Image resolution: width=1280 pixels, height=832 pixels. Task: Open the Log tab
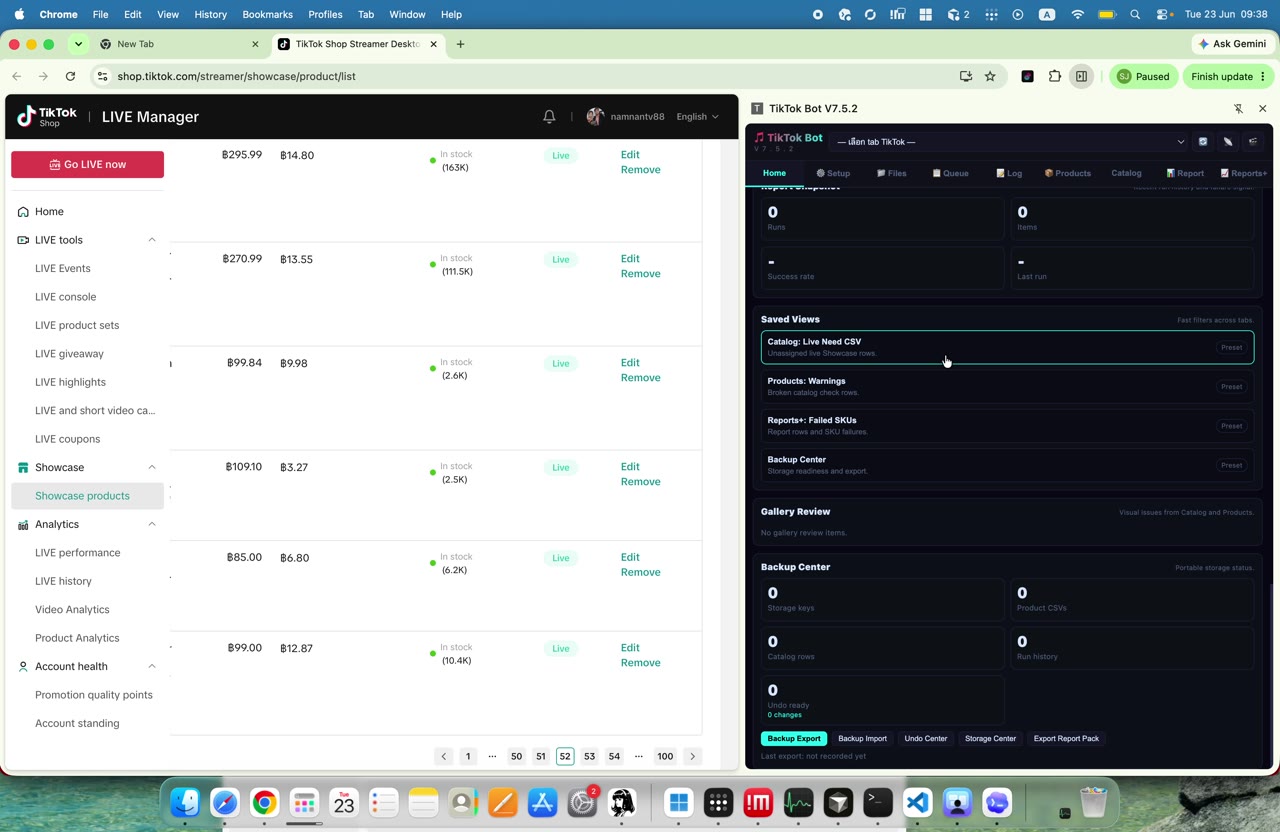click(1009, 173)
